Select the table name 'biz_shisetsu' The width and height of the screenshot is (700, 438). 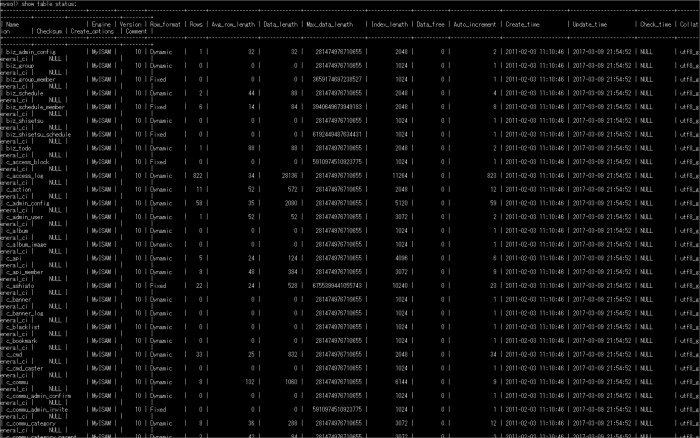pyautogui.click(x=25, y=121)
